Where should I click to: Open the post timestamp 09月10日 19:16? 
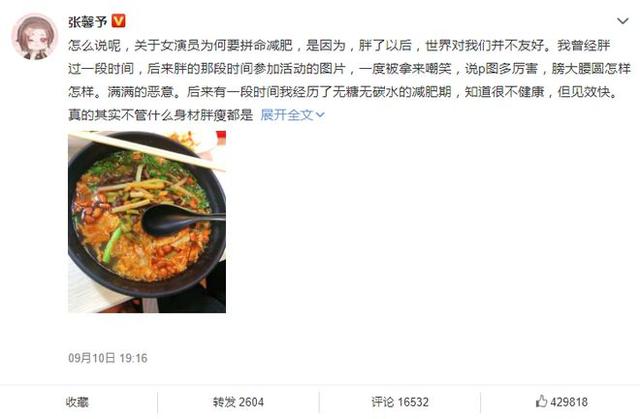[x=108, y=358]
